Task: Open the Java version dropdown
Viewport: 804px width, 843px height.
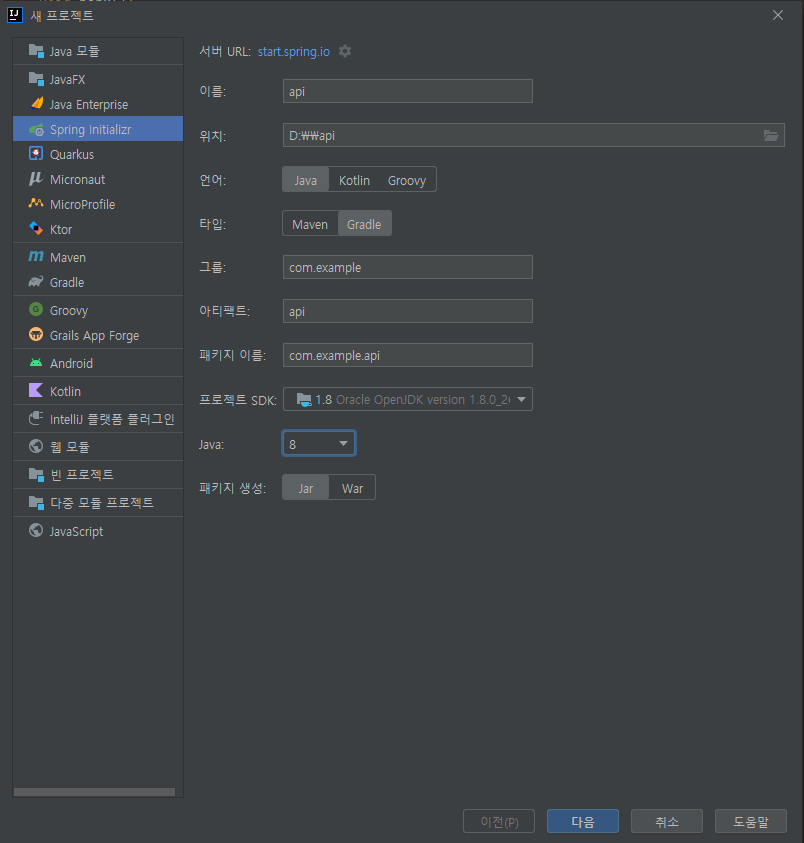Action: click(x=319, y=444)
